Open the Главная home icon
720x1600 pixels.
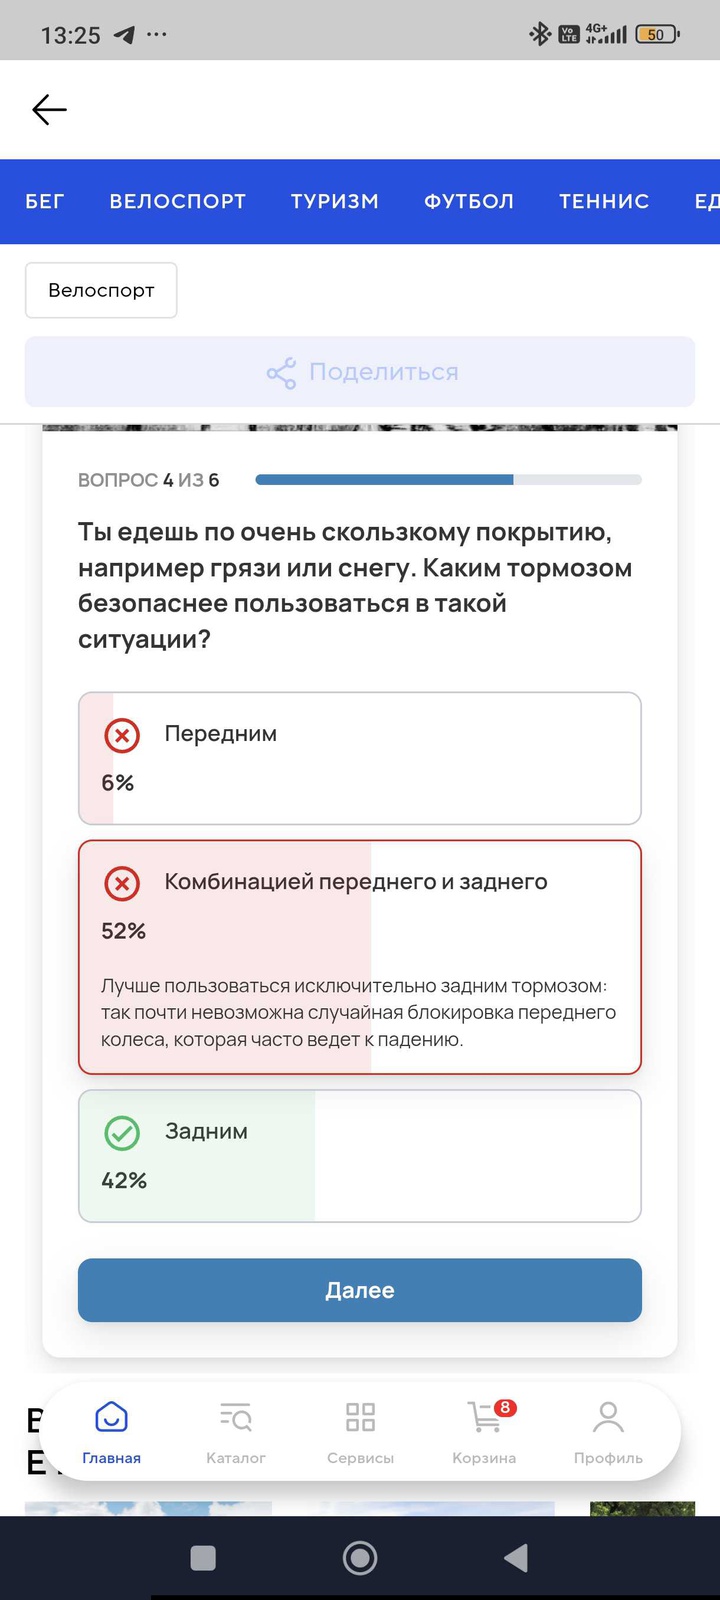[111, 1417]
